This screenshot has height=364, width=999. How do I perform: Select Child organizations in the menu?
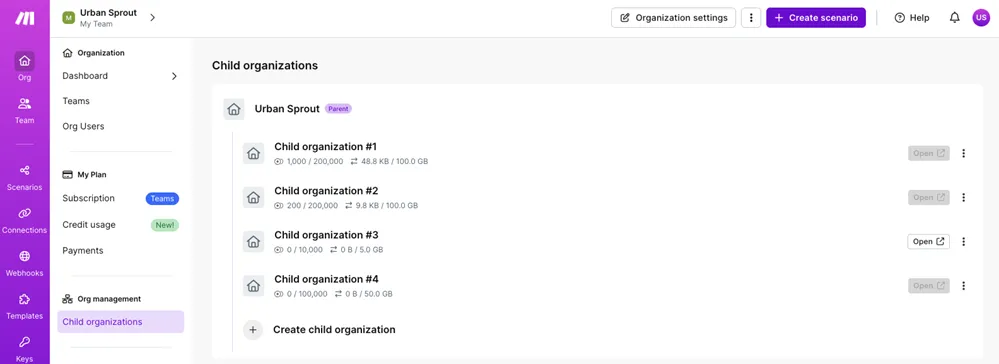click(x=120, y=322)
